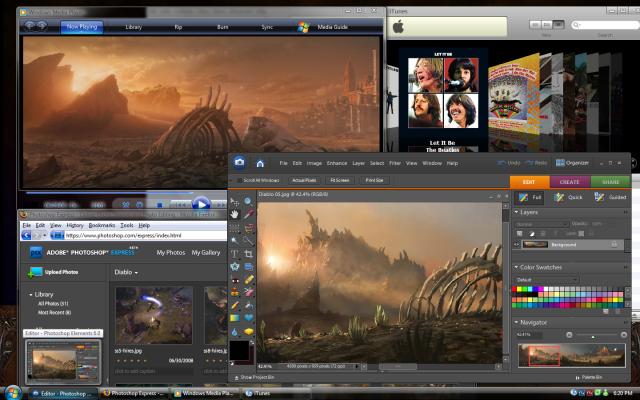Switch to Guided edit mode
Screen dimensions: 640x400
(610, 197)
